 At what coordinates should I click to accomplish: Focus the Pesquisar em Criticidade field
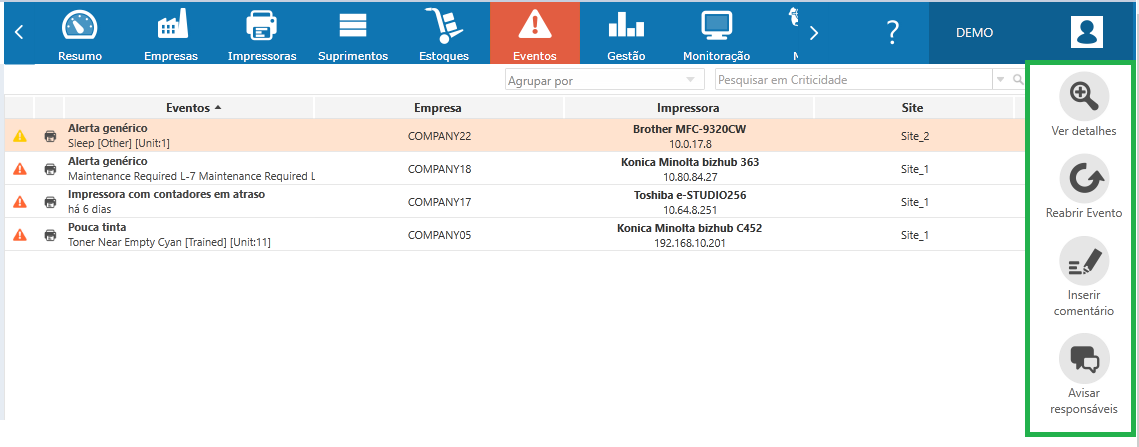click(851, 80)
